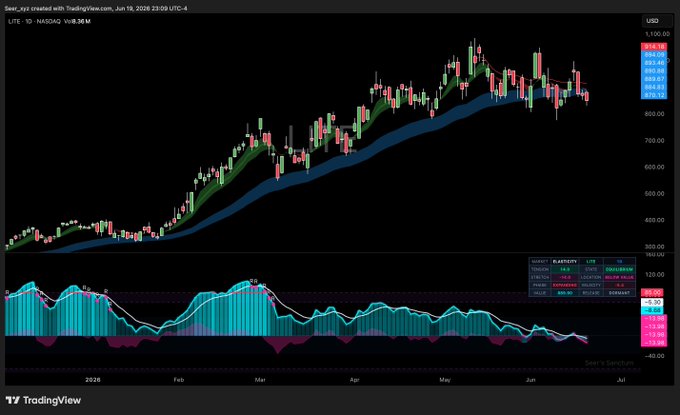Click the 500.00 price axis label
Image resolution: width=680 pixels, height=415 pixels.
tap(654, 193)
